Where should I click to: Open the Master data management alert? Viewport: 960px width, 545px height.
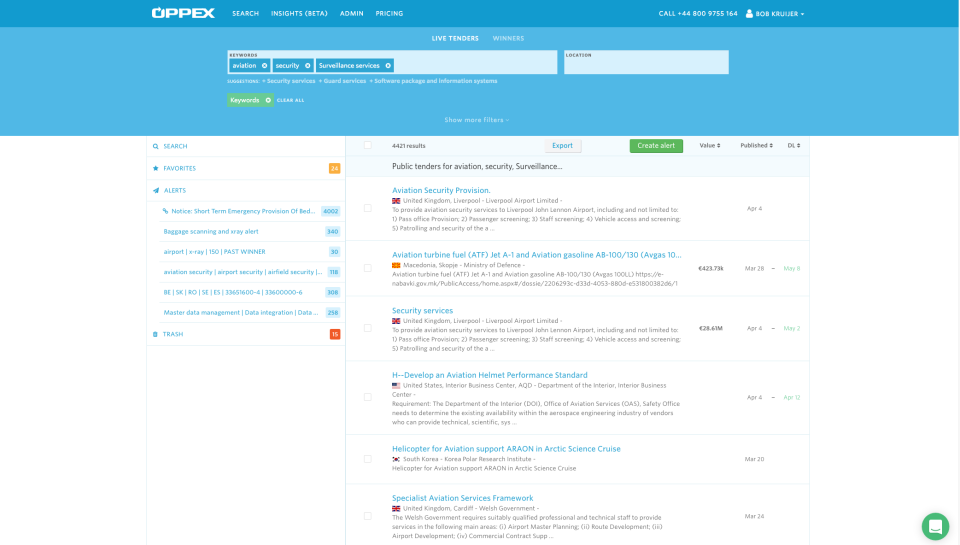(241, 312)
